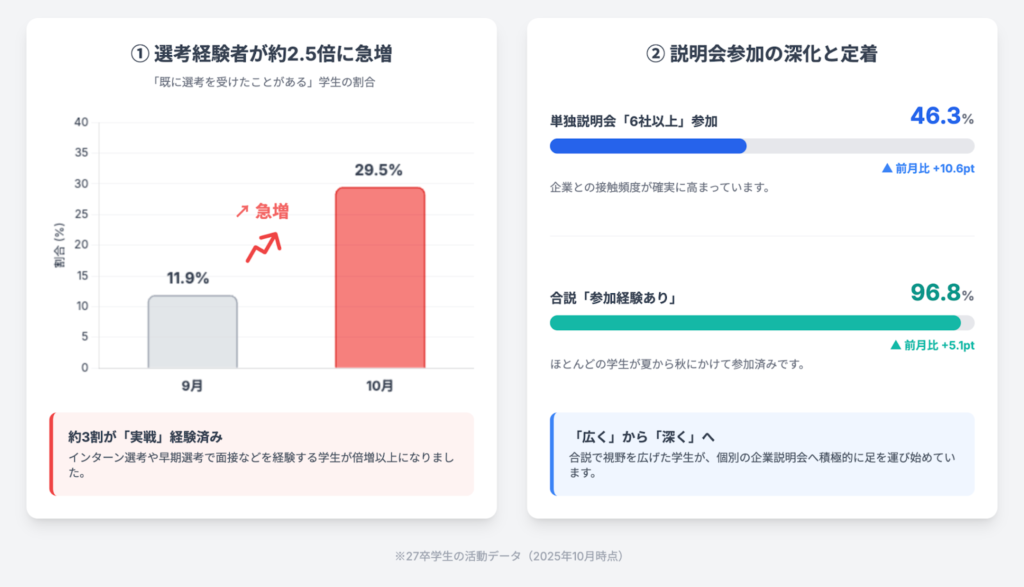The image size is (1024, 587).
Task: Click the small arrow beside 急増 label
Action: tap(241, 212)
